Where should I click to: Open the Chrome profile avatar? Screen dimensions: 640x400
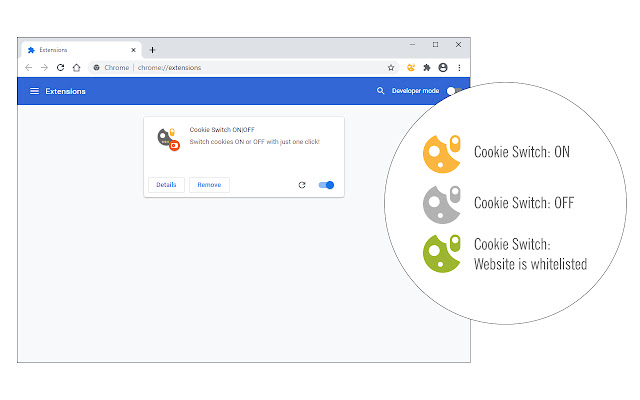tap(443, 68)
